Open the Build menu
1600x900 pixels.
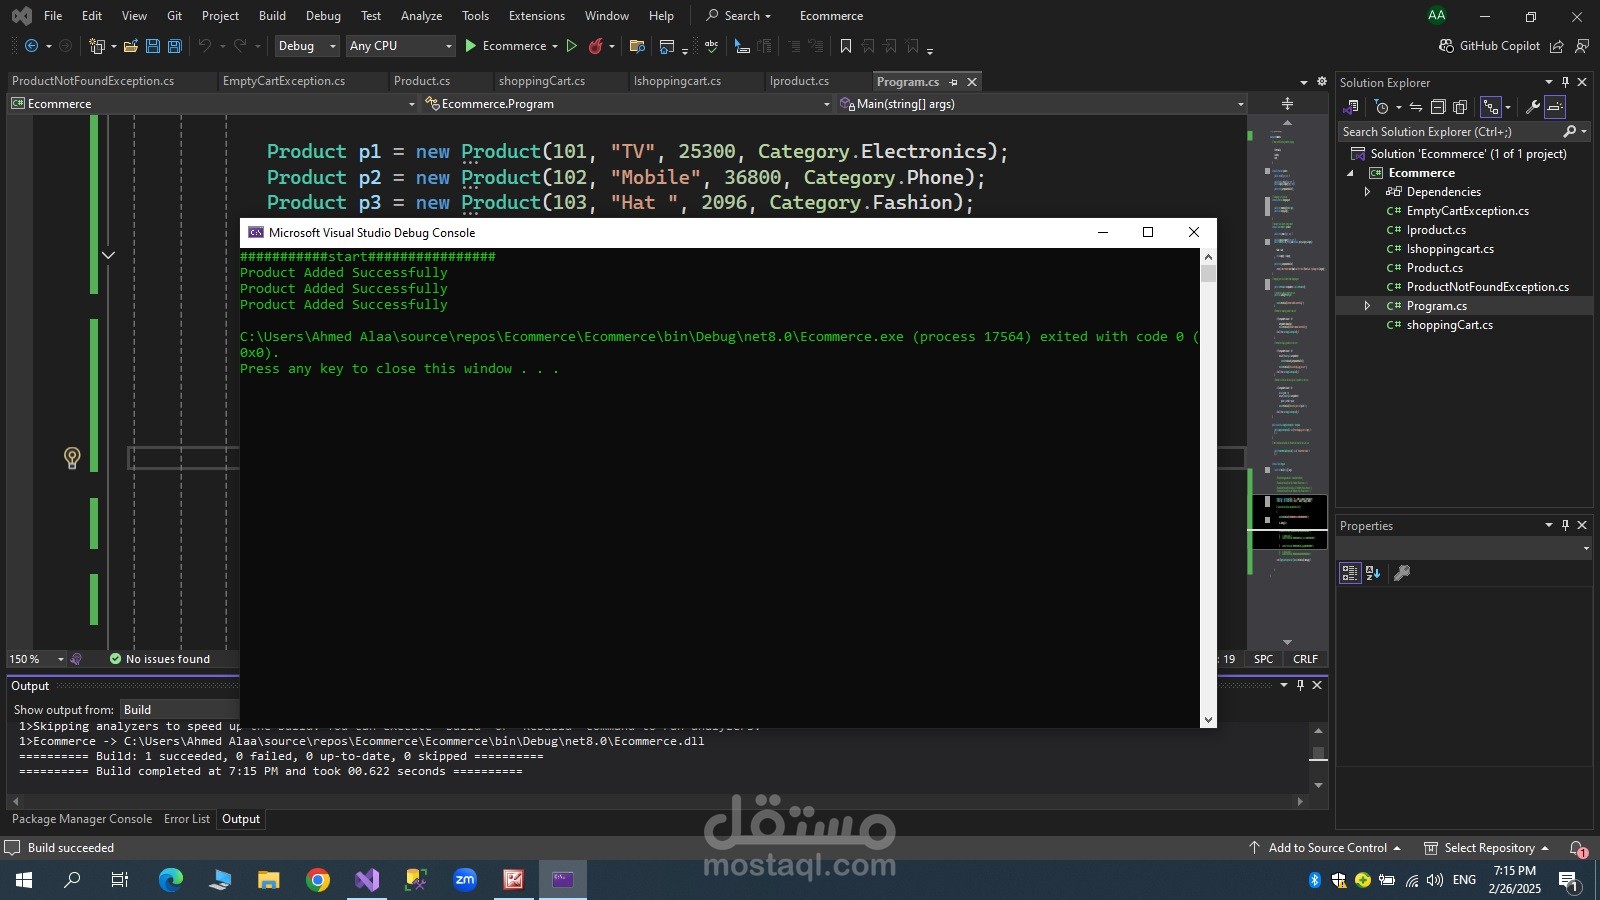[272, 16]
